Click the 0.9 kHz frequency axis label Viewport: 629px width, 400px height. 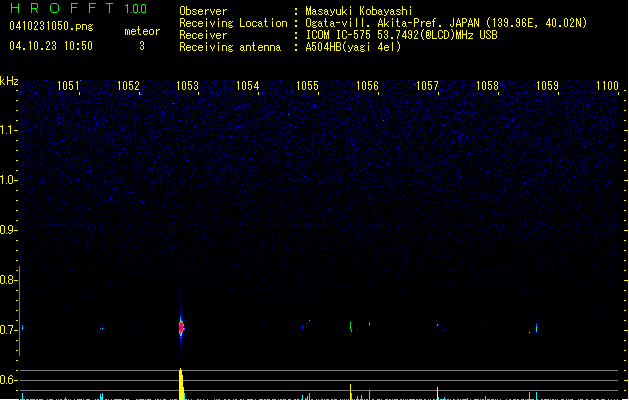pos(8,230)
